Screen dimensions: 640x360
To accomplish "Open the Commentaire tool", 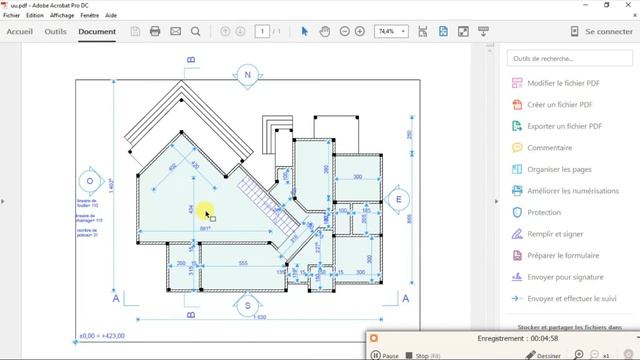I will (542, 148).
